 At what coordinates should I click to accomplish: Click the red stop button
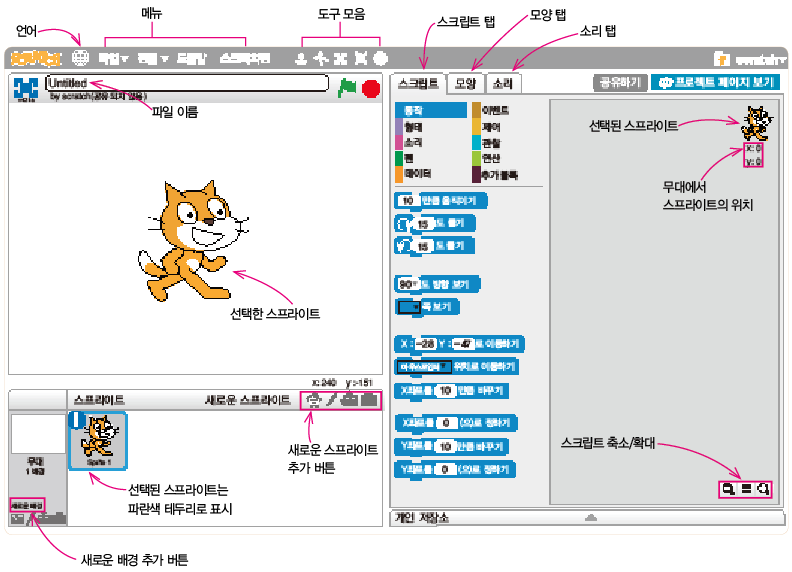pyautogui.click(x=371, y=89)
